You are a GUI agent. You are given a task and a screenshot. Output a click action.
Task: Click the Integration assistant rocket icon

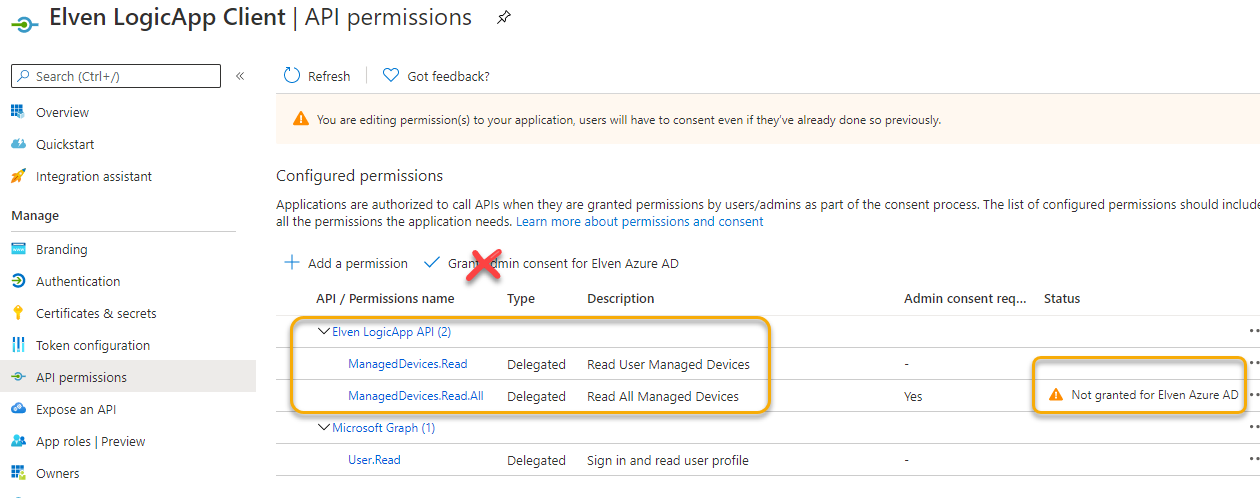pyautogui.click(x=18, y=176)
